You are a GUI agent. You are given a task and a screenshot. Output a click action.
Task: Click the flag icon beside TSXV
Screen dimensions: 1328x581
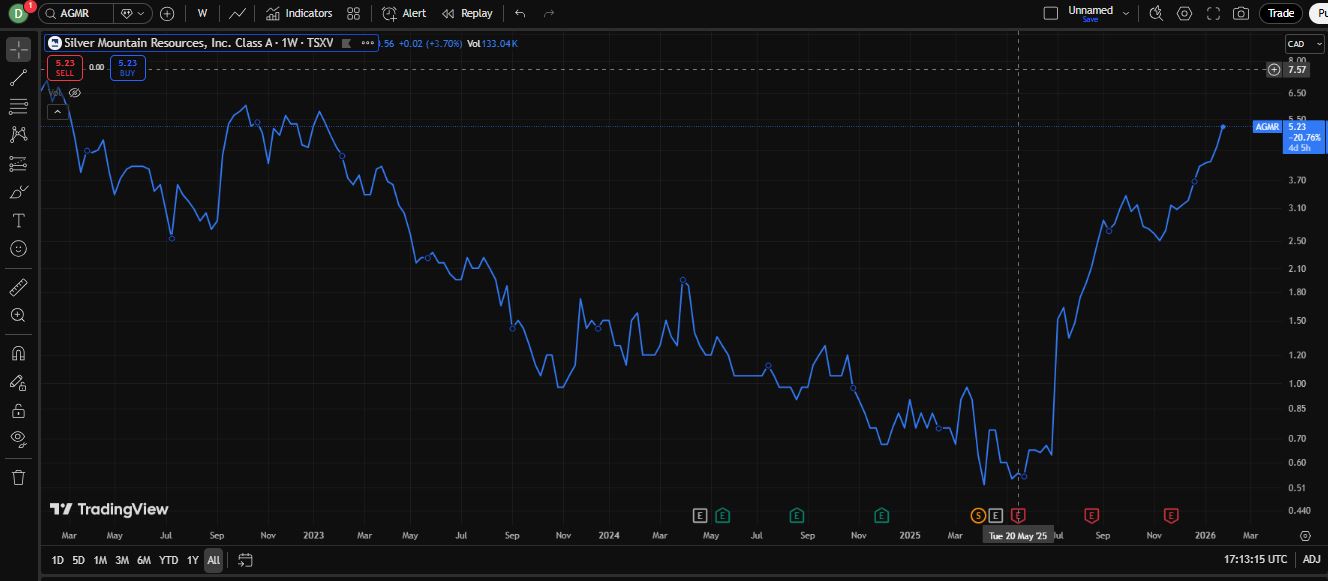[346, 43]
